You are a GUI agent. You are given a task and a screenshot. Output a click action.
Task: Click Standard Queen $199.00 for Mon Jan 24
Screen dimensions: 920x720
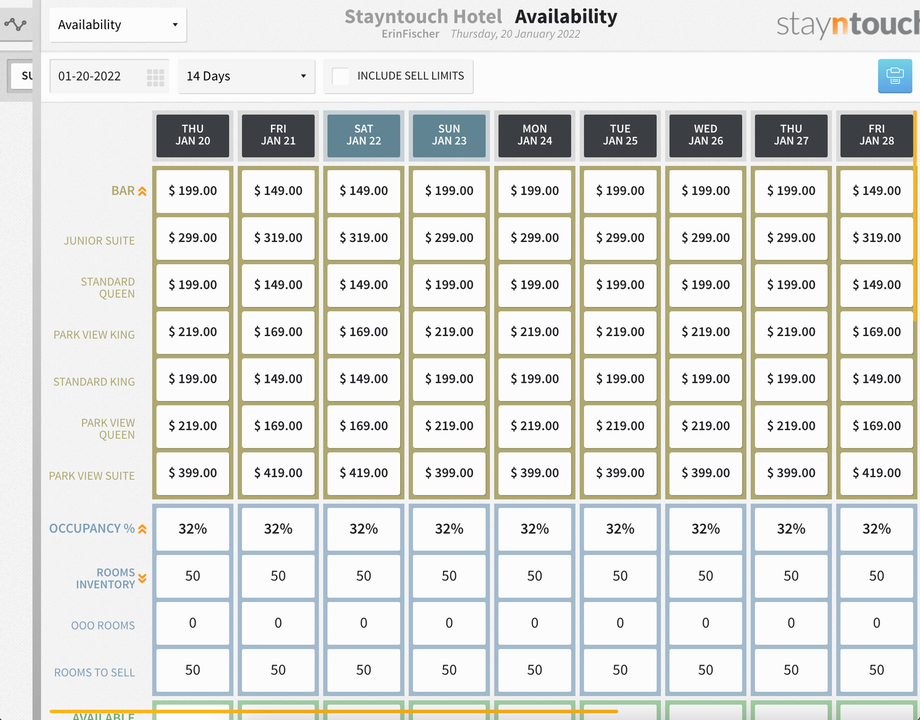coord(535,285)
